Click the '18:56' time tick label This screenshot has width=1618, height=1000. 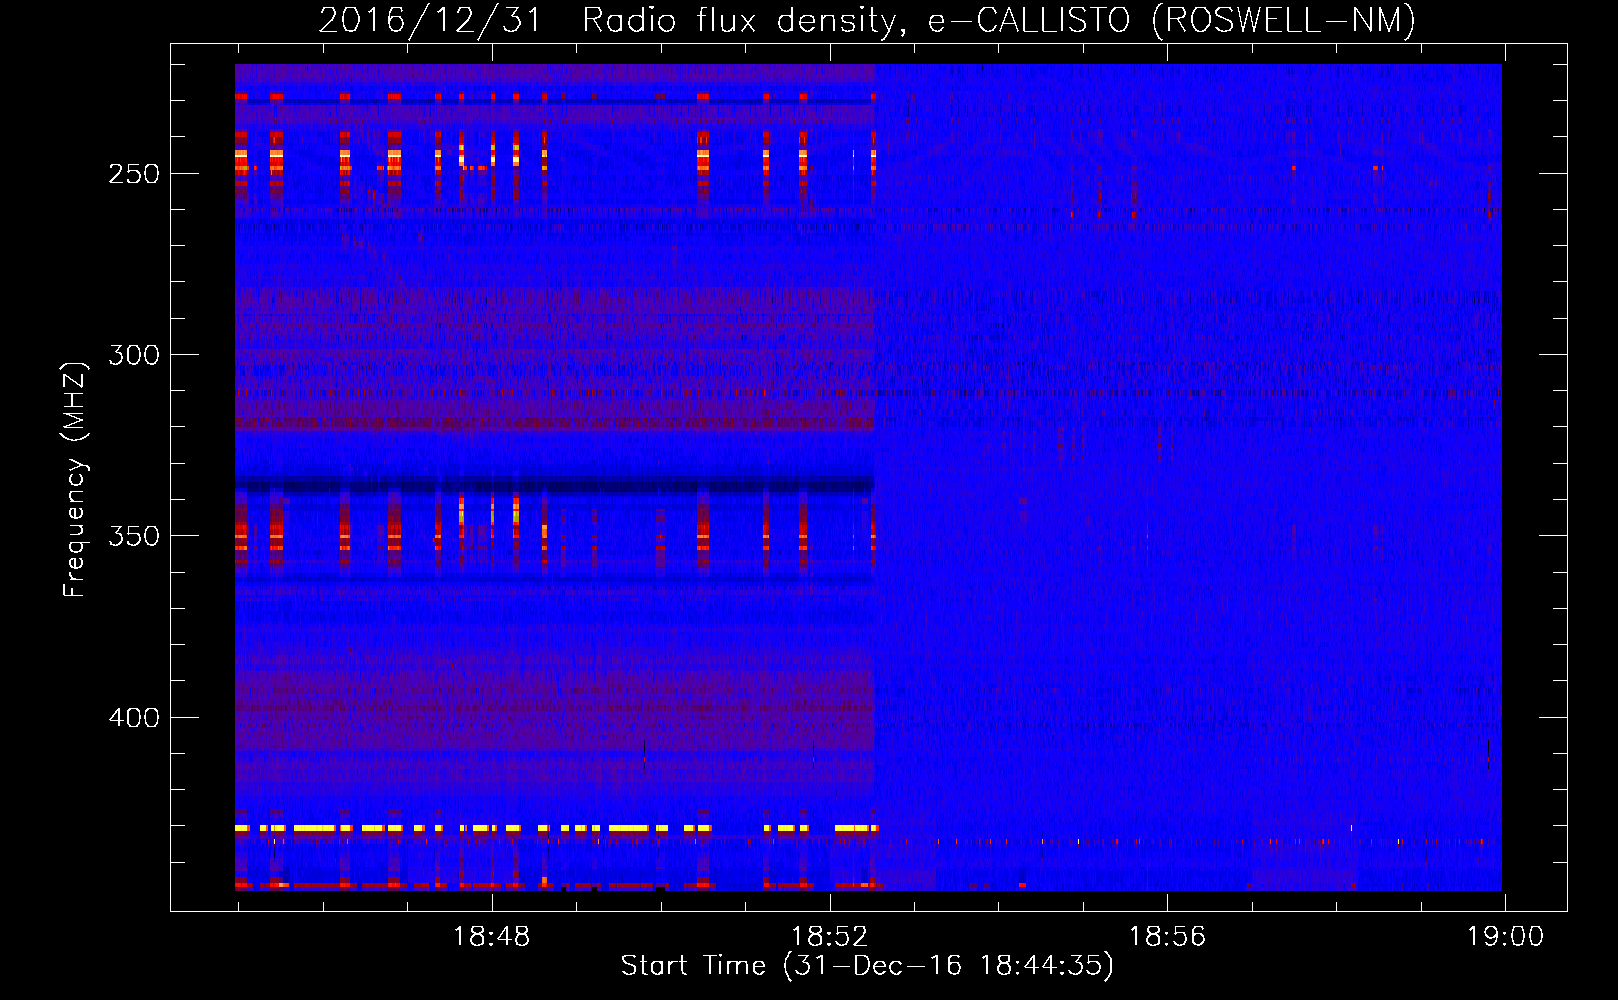click(x=1168, y=937)
